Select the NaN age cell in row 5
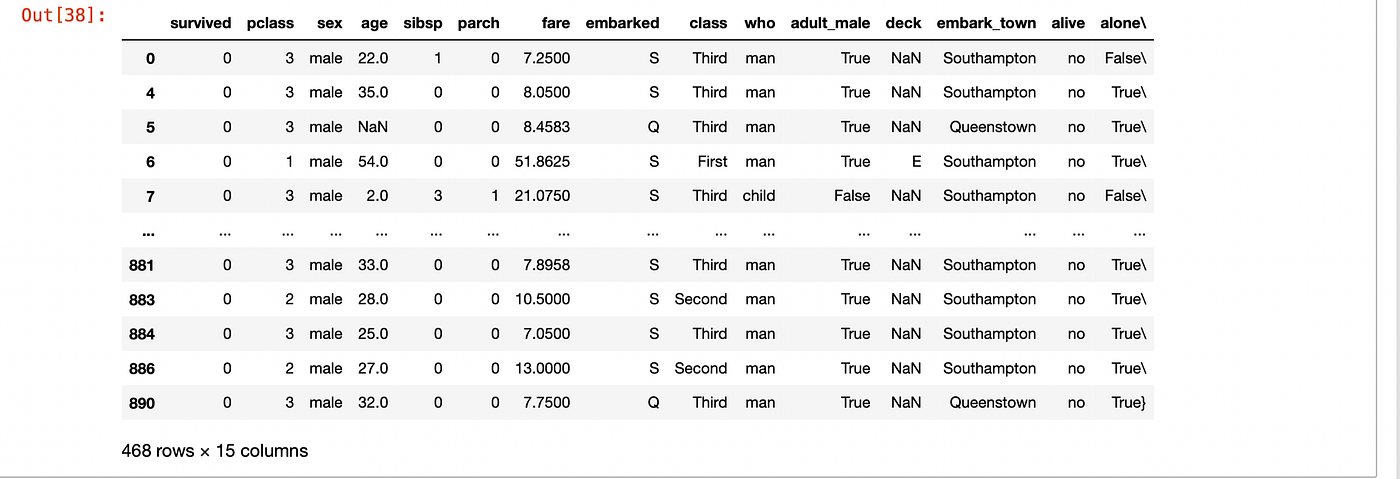The width and height of the screenshot is (1400, 479). pos(372,127)
